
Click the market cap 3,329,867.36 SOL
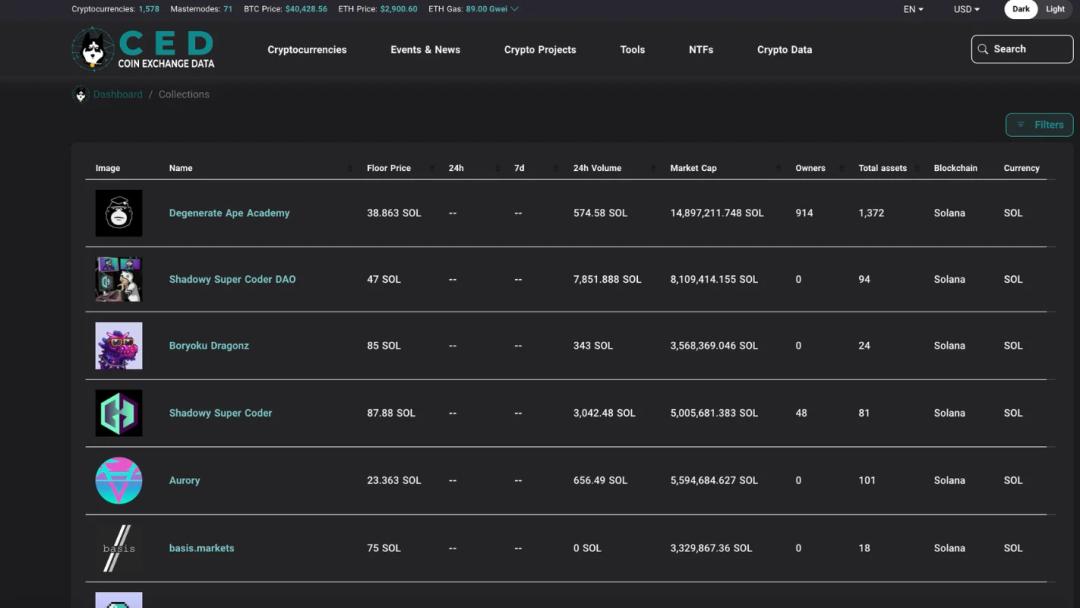tap(711, 548)
